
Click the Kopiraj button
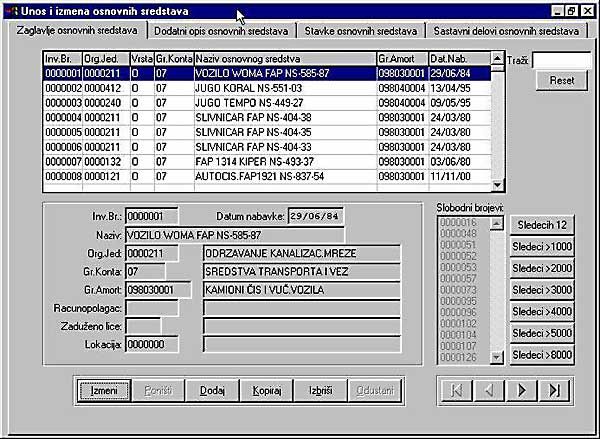coord(265,389)
